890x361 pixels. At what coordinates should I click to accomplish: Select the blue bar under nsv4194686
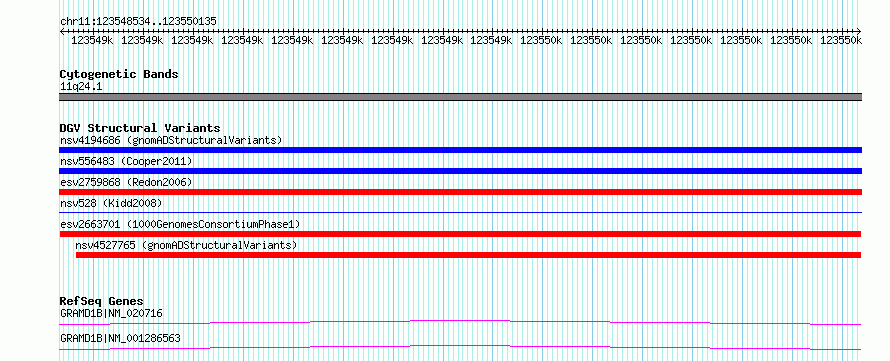pyautogui.click(x=460, y=150)
